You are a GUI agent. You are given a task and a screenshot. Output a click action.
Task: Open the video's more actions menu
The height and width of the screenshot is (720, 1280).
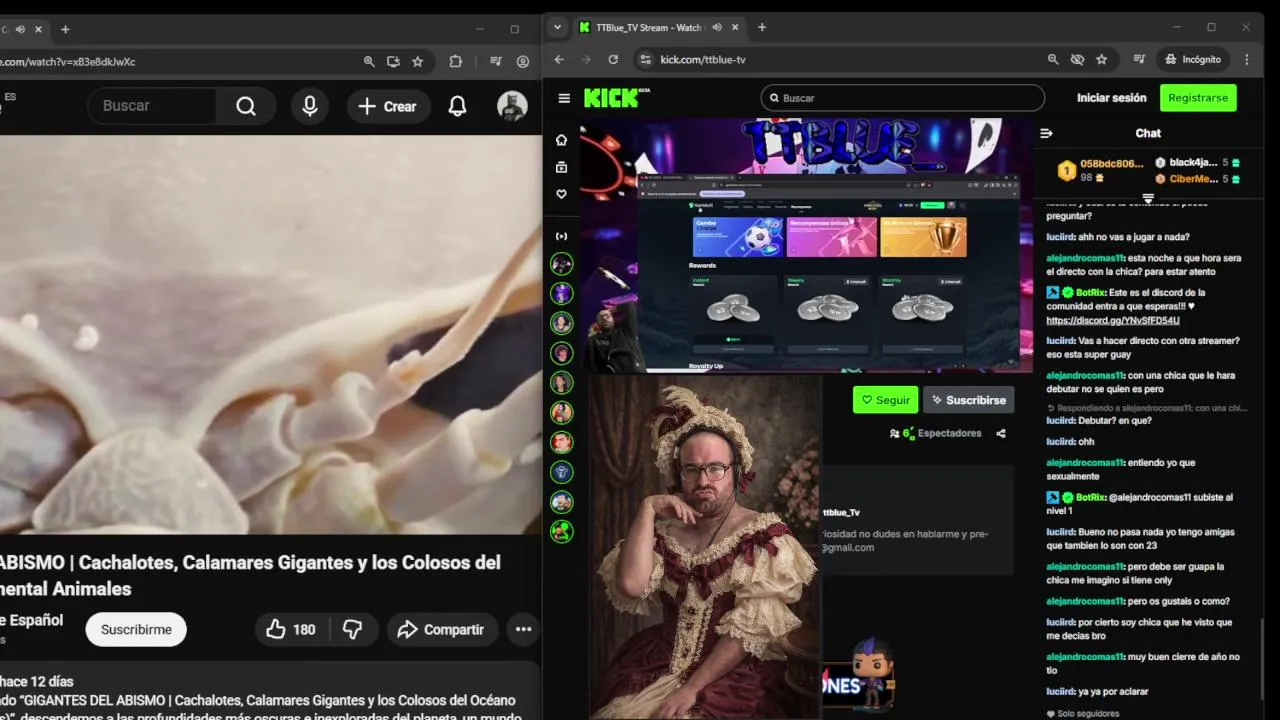pyautogui.click(x=523, y=629)
